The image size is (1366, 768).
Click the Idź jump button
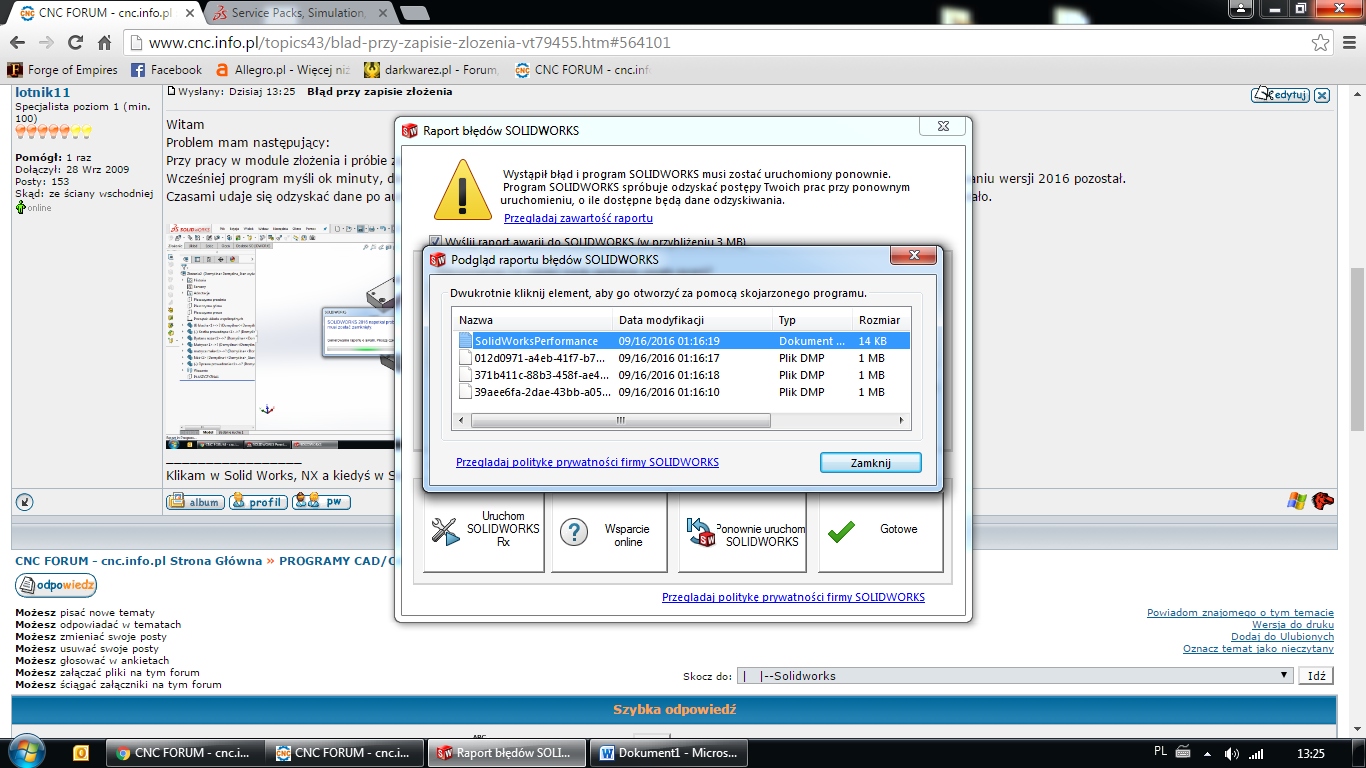(1317, 676)
